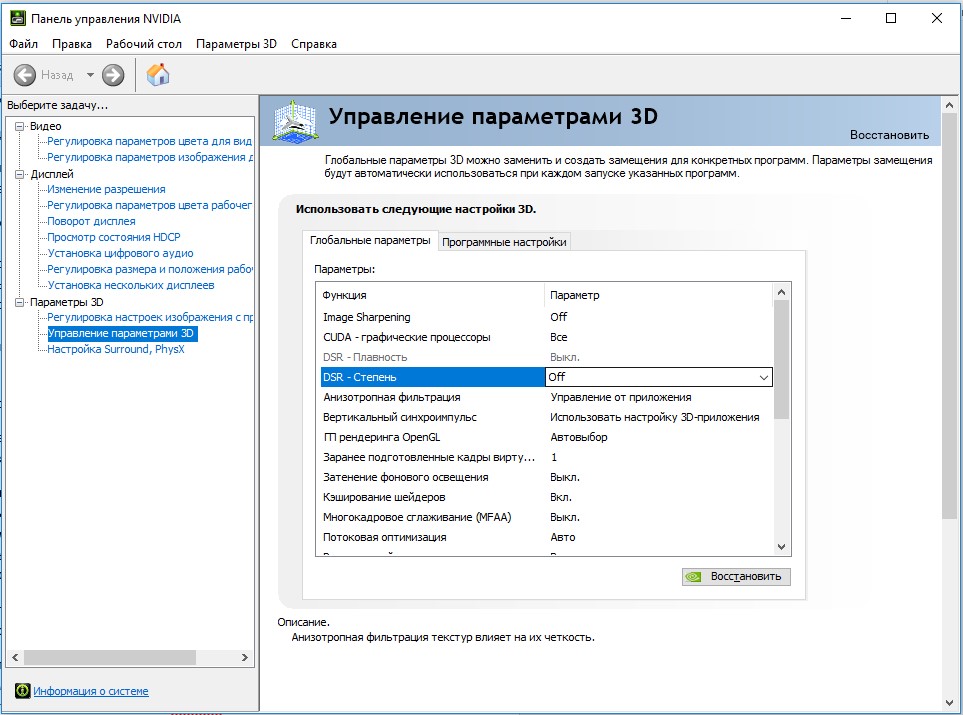Select Заранее подготовленные кадры row
Image resolution: width=963 pixels, height=715 pixels.
[546, 457]
